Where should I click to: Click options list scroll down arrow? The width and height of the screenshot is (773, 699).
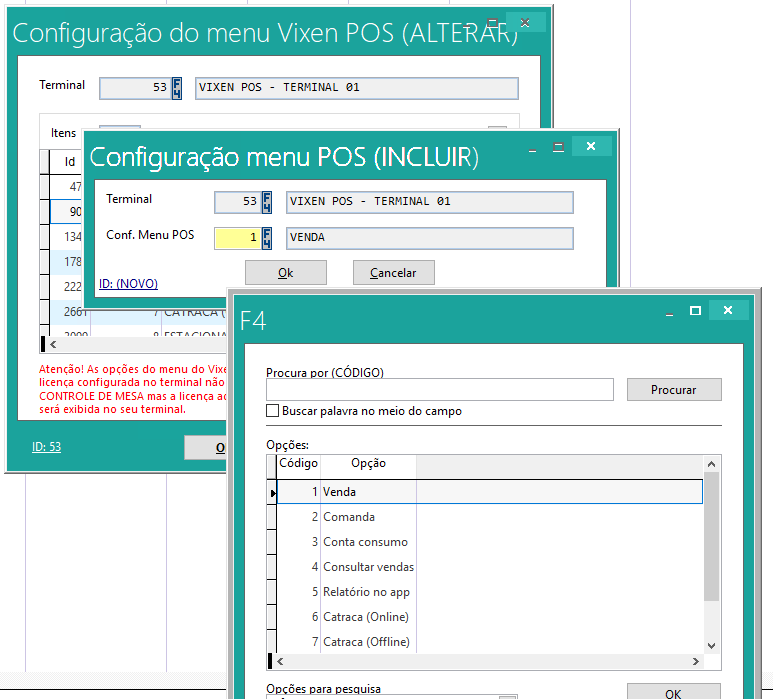711,646
